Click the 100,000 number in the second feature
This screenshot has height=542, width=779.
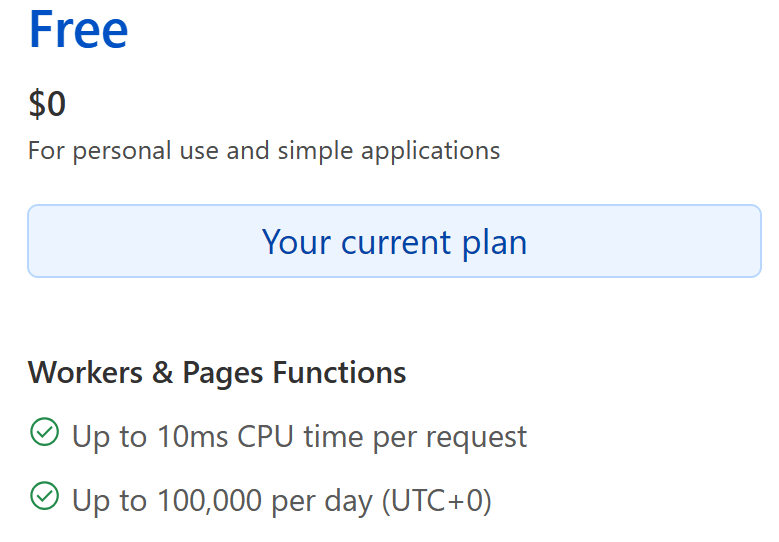209,500
